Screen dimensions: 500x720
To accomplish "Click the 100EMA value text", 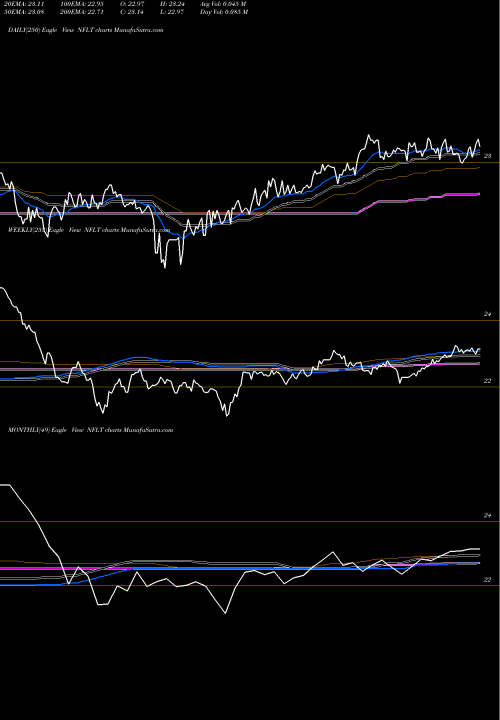I will (84, 4).
